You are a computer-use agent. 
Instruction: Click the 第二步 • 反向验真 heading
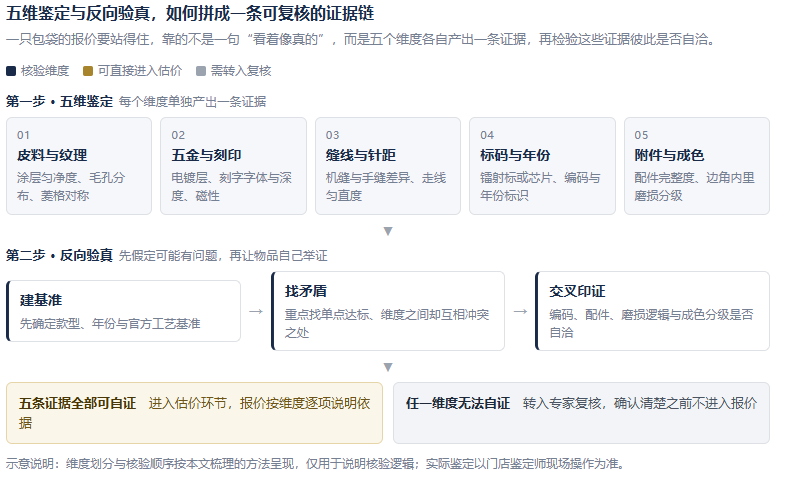(60, 256)
